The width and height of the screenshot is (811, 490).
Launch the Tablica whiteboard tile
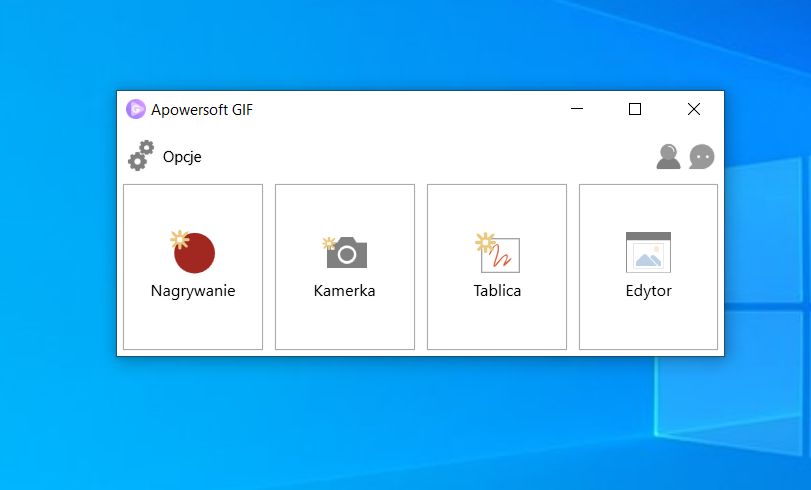[497, 267]
